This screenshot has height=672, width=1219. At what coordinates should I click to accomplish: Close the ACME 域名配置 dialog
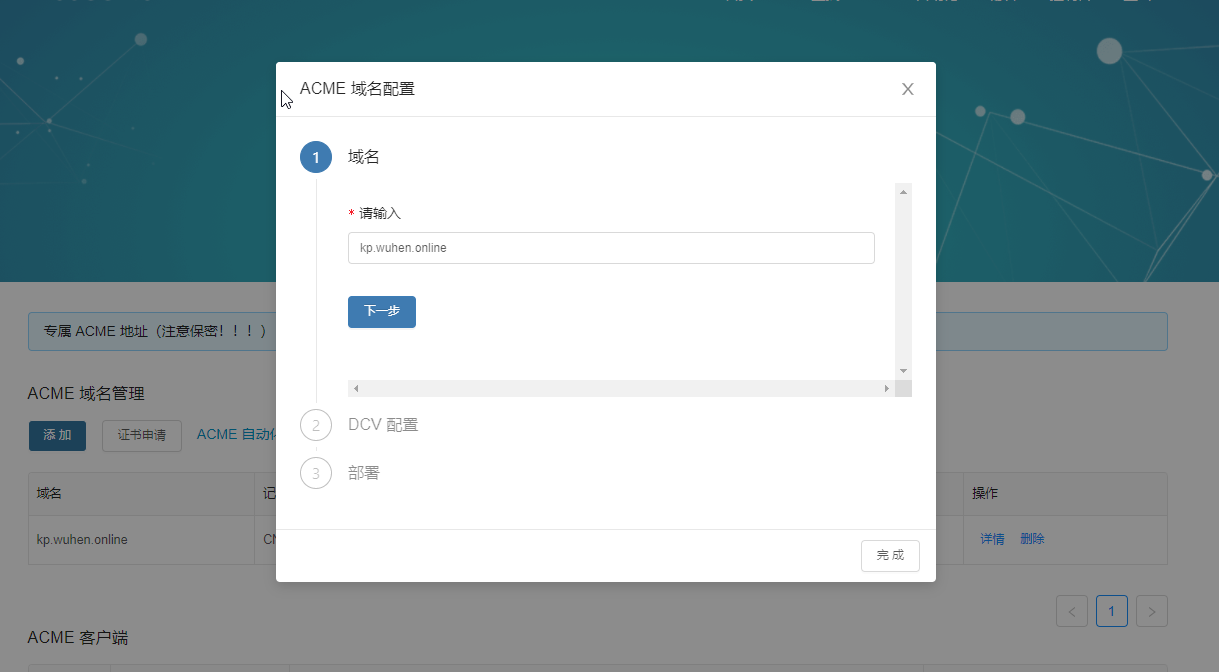[x=907, y=89]
